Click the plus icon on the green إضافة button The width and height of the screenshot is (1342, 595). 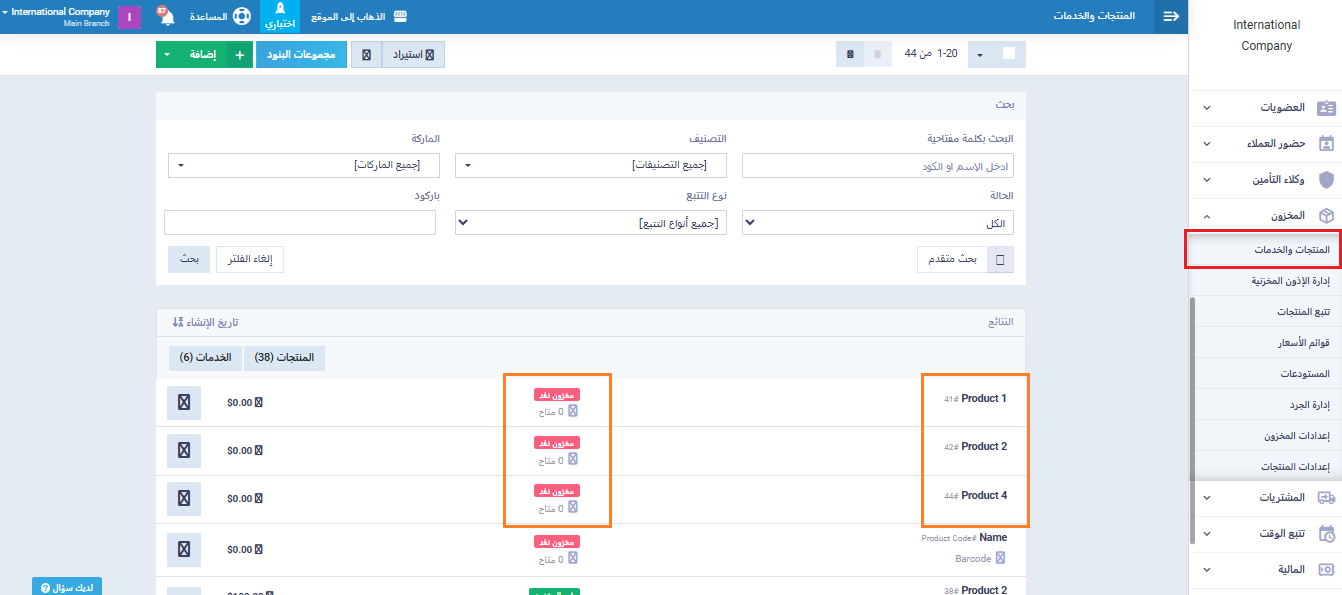click(x=239, y=55)
